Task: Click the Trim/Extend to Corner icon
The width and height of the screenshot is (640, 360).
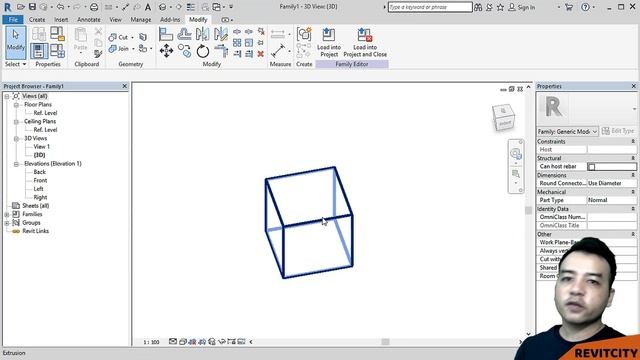Action: click(x=221, y=51)
